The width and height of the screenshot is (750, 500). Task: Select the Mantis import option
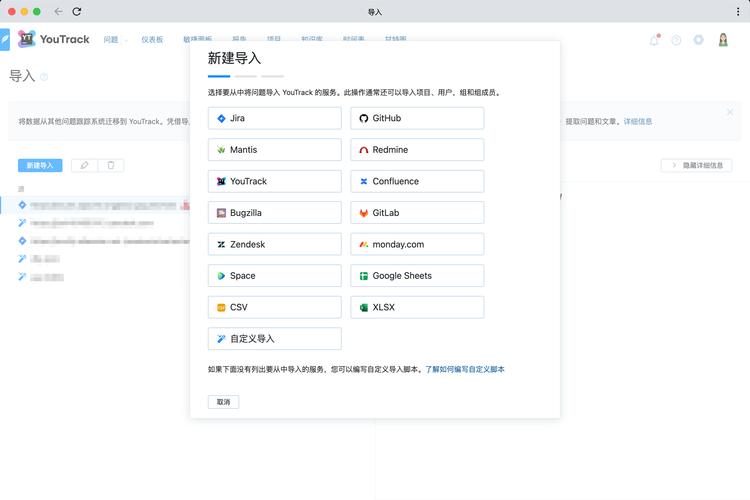pyautogui.click(x=275, y=150)
